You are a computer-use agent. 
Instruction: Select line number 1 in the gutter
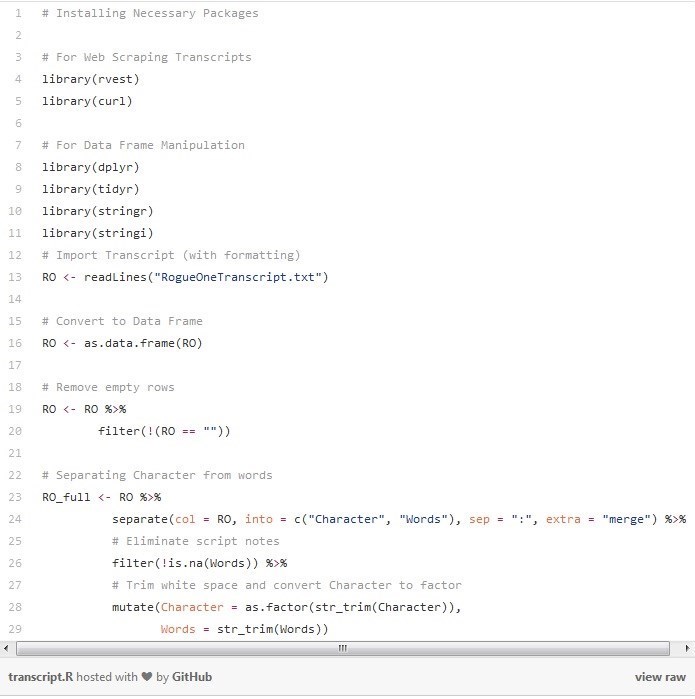pyautogui.click(x=18, y=13)
